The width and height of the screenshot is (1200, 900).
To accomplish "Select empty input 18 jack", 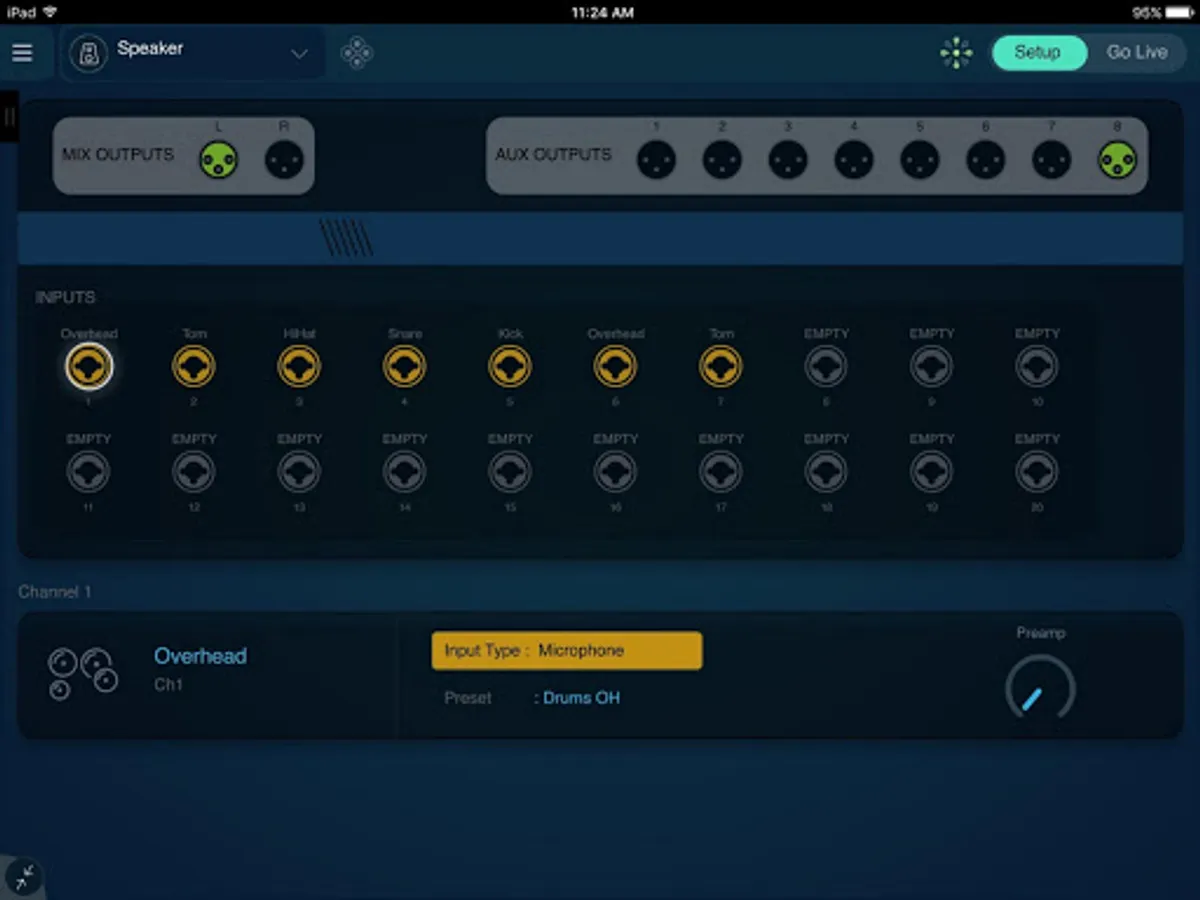I will [826, 472].
